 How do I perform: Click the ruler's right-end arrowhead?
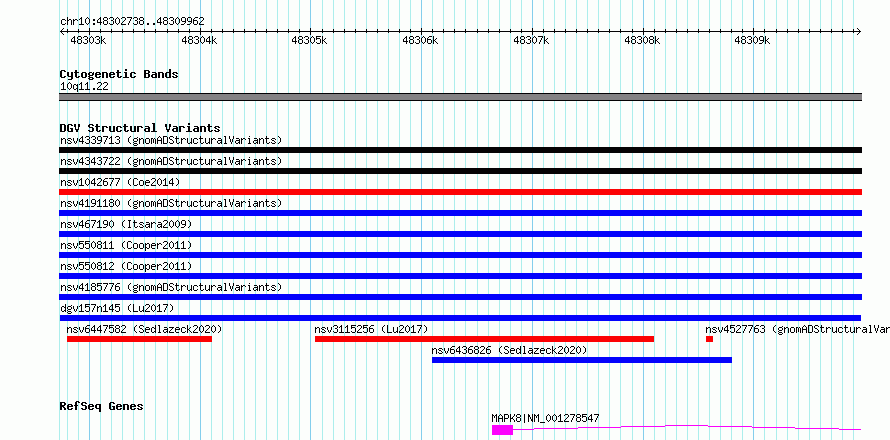[x=858, y=31]
